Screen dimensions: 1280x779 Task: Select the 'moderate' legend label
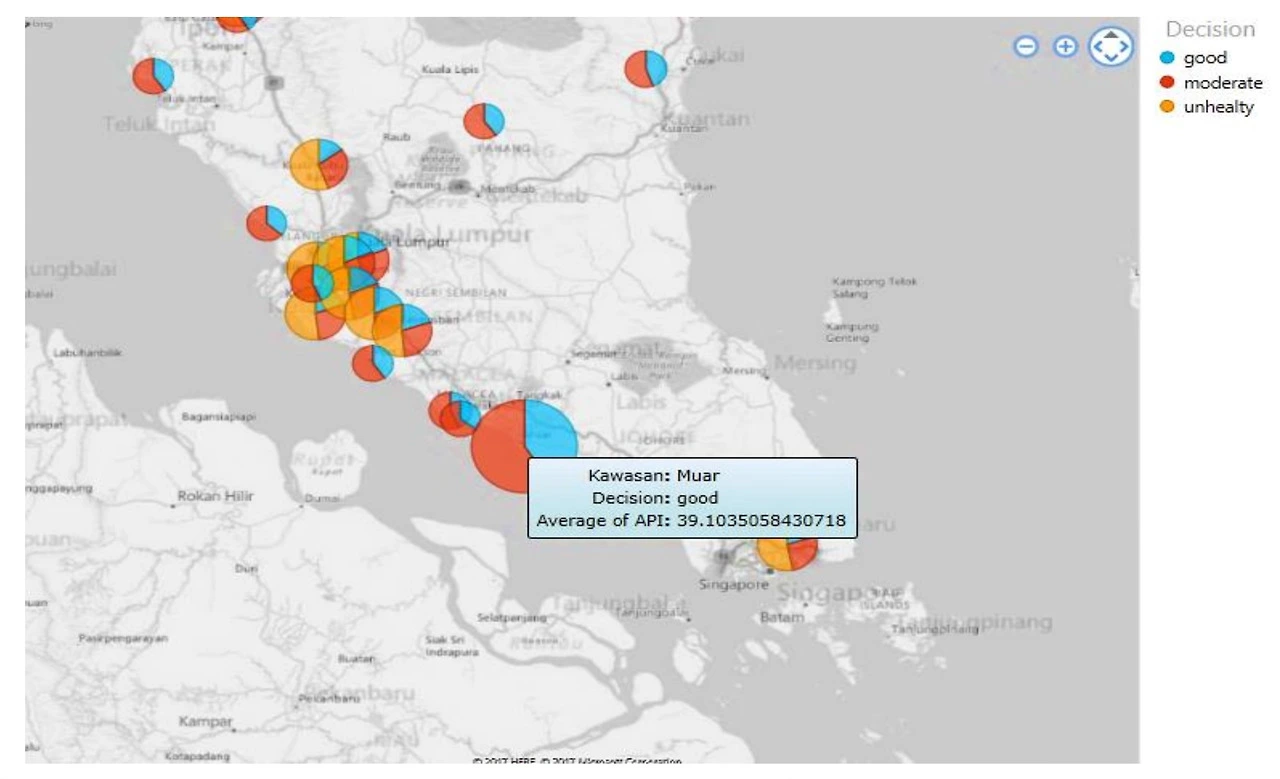1223,83
